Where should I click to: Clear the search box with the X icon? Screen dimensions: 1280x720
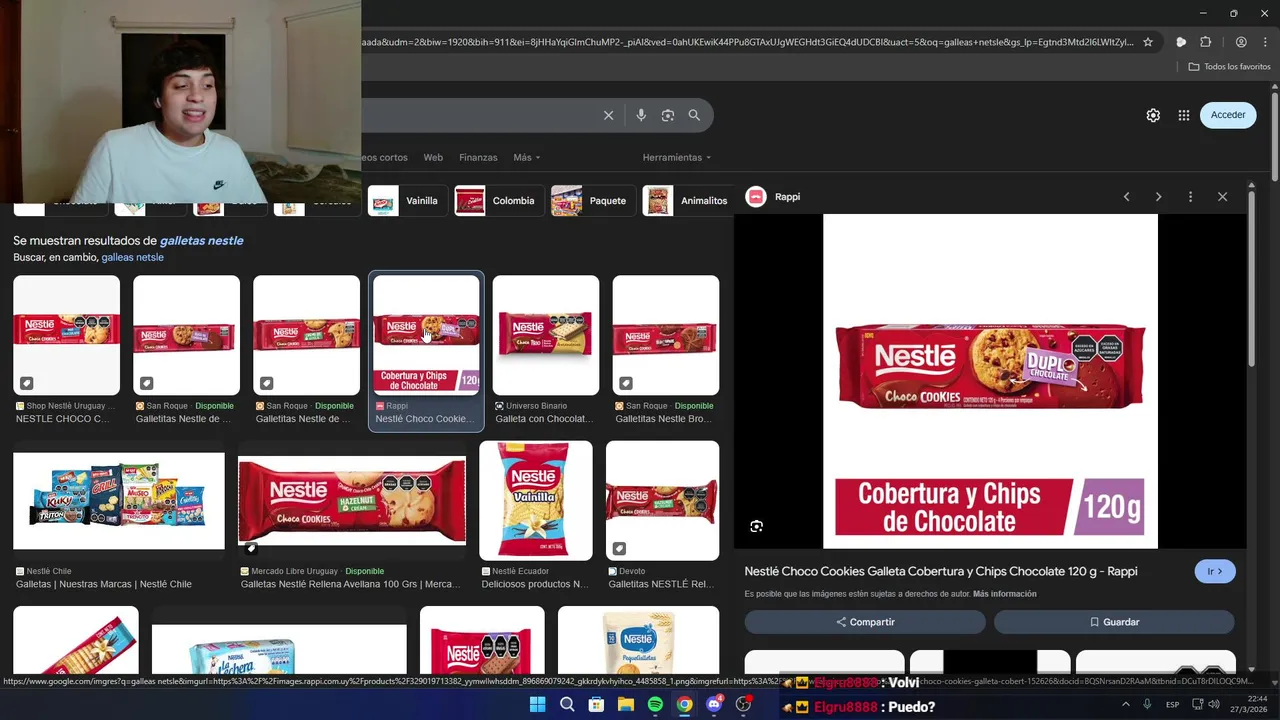(608, 115)
